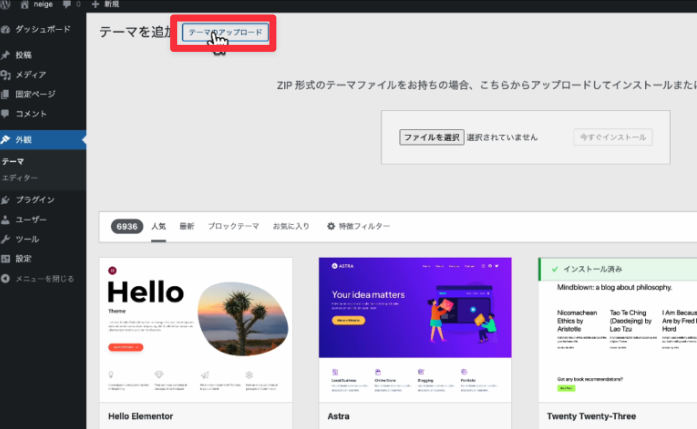The image size is (697, 429).
Task: Click the comment bubble icon beside コメント
Action: (x=7, y=113)
